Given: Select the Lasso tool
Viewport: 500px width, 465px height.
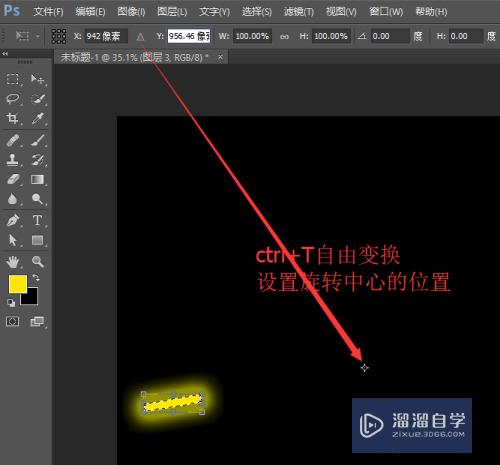Looking at the screenshot, I should point(13,99).
